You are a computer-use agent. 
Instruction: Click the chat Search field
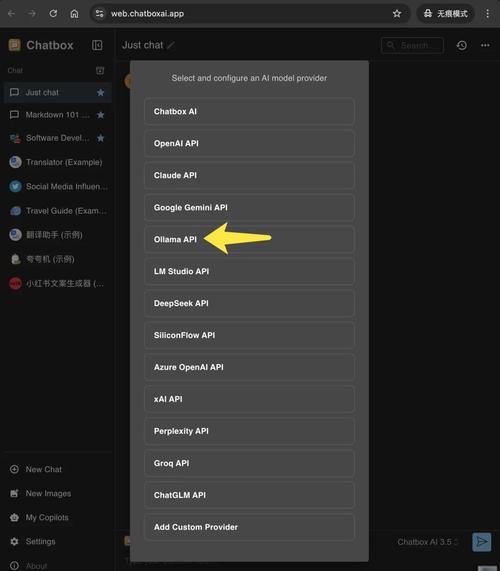point(412,46)
